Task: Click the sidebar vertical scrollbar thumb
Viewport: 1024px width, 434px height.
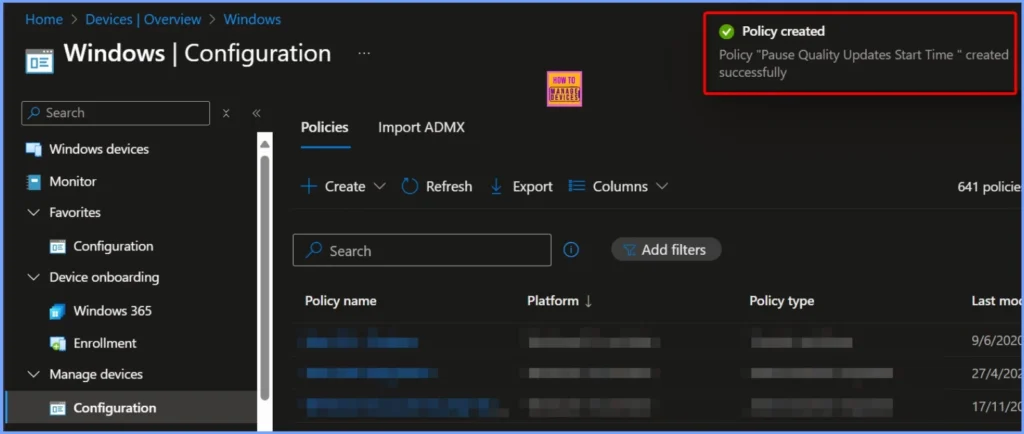Action: 264,277
